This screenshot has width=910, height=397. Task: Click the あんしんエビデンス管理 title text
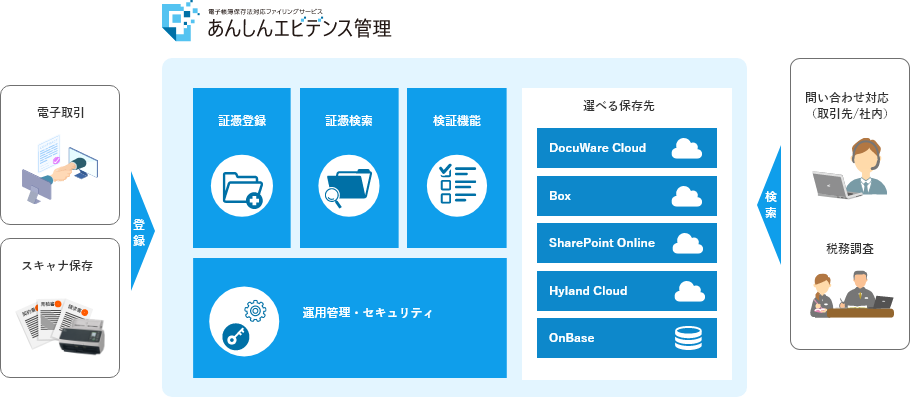tap(299, 28)
